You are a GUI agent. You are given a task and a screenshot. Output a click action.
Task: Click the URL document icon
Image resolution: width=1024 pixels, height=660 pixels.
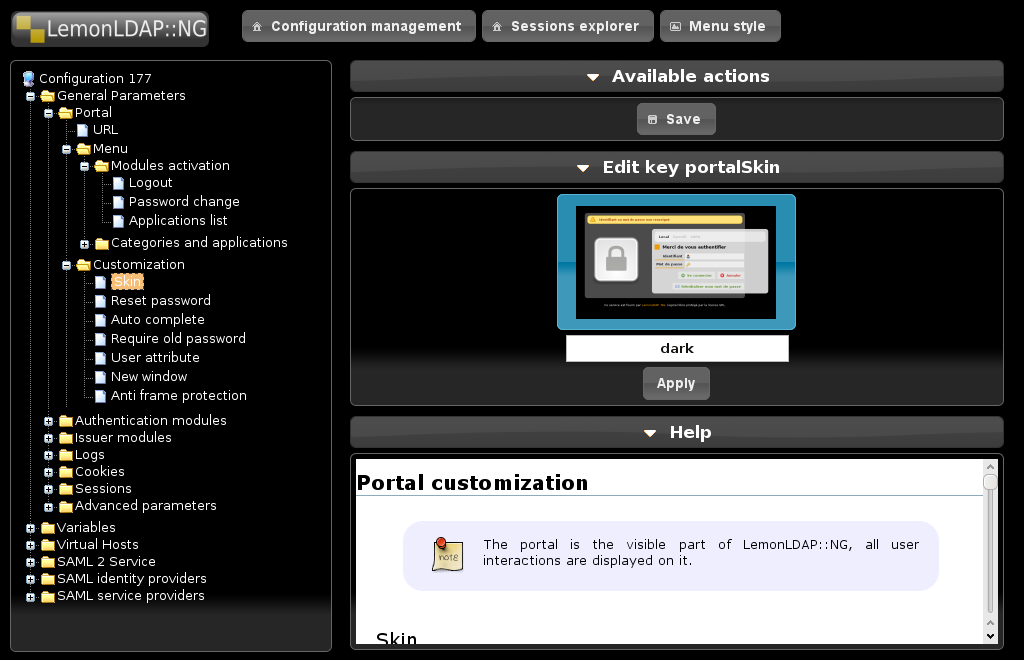coord(82,130)
